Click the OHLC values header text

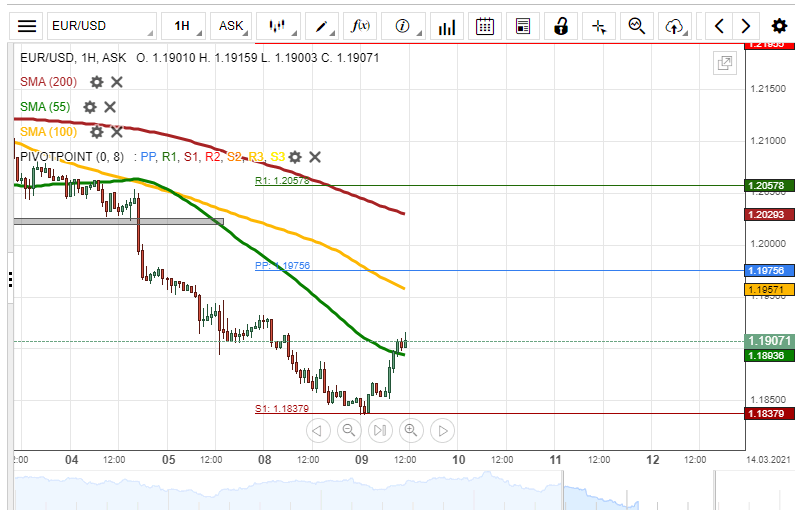tap(258, 58)
